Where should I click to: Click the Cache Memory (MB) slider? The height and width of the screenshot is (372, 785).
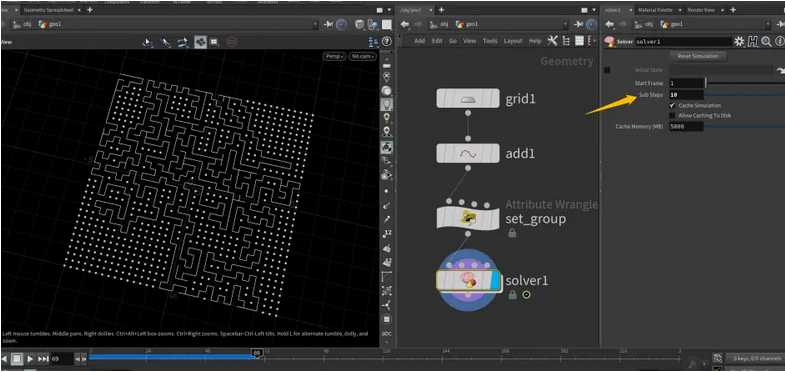point(745,127)
